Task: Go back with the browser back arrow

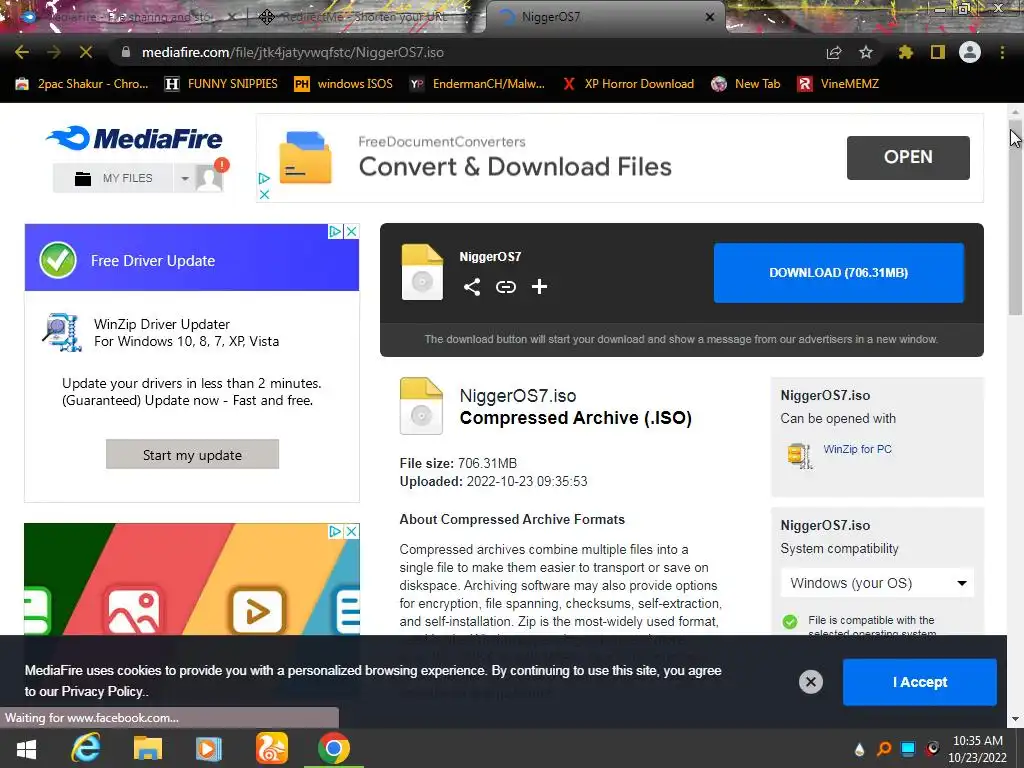Action: pyautogui.click(x=22, y=52)
